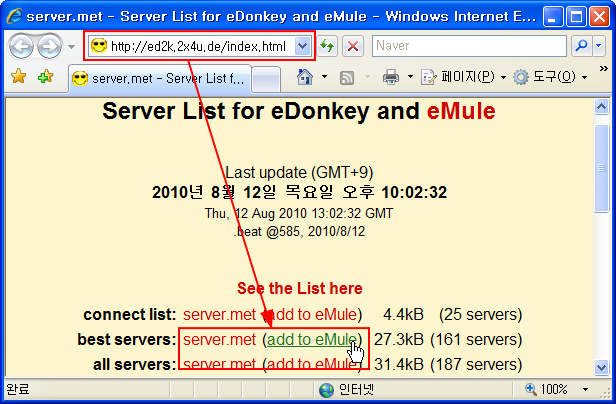This screenshot has width=616, height=404.
Task: Click the See the List here text
Action: 300,288
